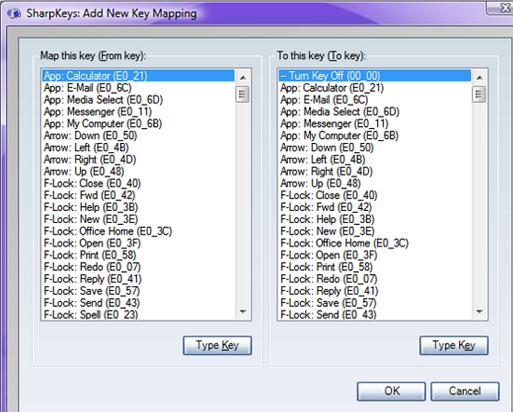Confirm the mapping with the OK button
Viewport: 513px width, 412px height.
tap(391, 391)
